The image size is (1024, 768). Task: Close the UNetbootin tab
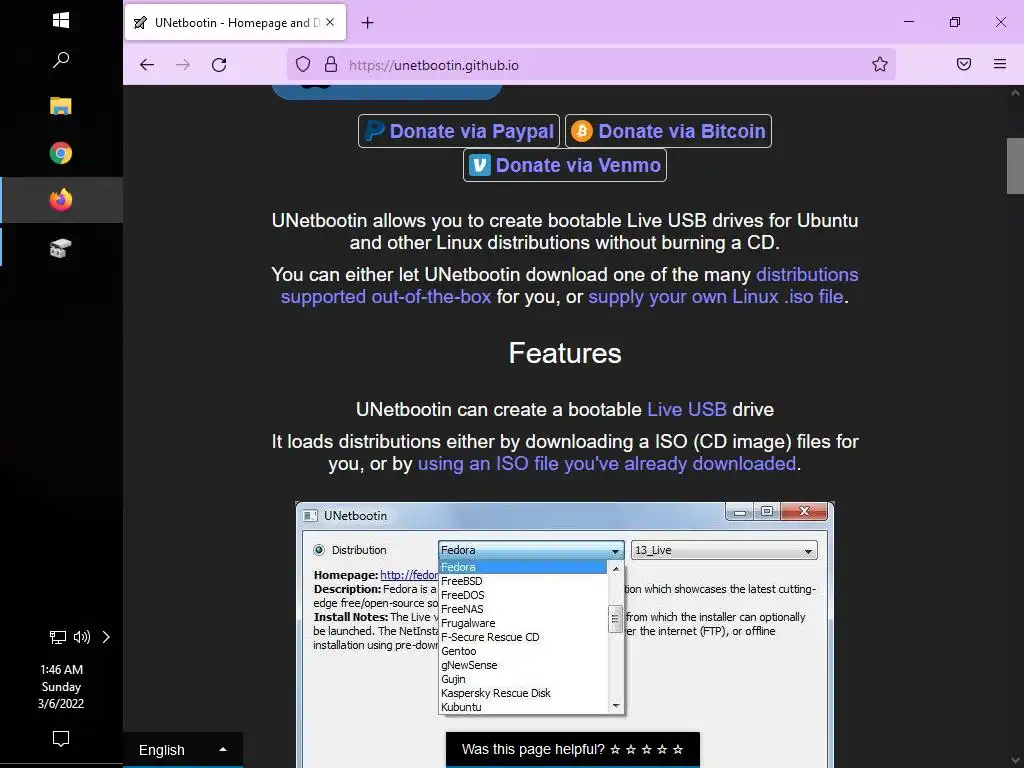click(x=330, y=22)
